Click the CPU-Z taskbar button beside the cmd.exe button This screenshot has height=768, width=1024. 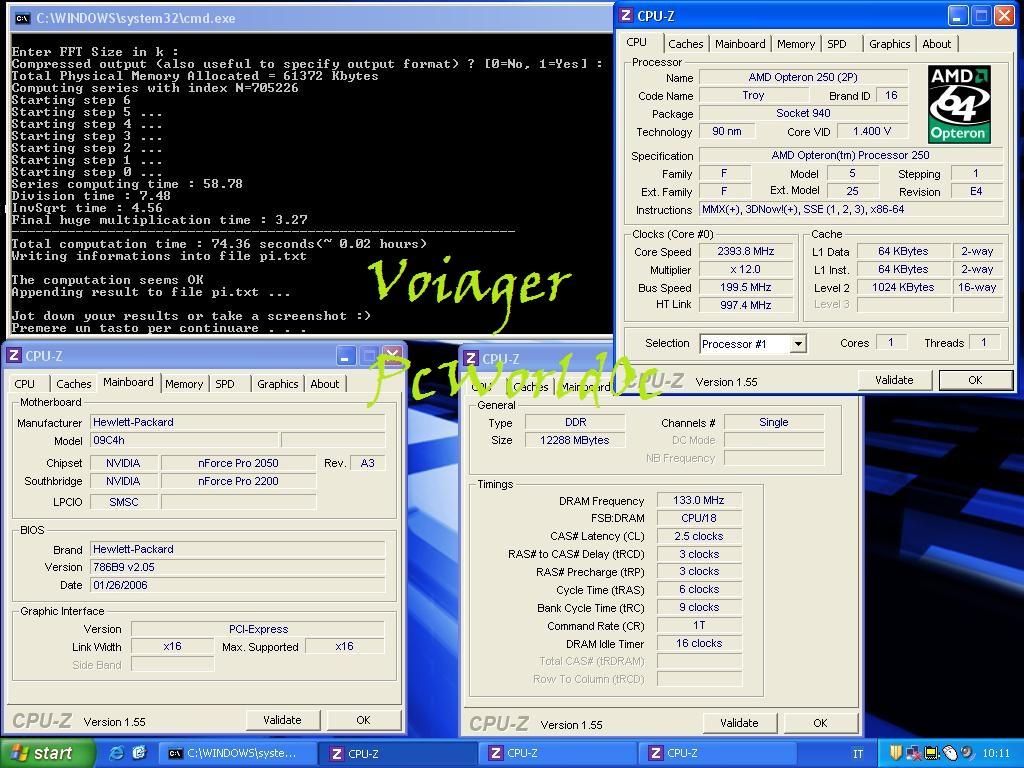pyautogui.click(x=399, y=753)
